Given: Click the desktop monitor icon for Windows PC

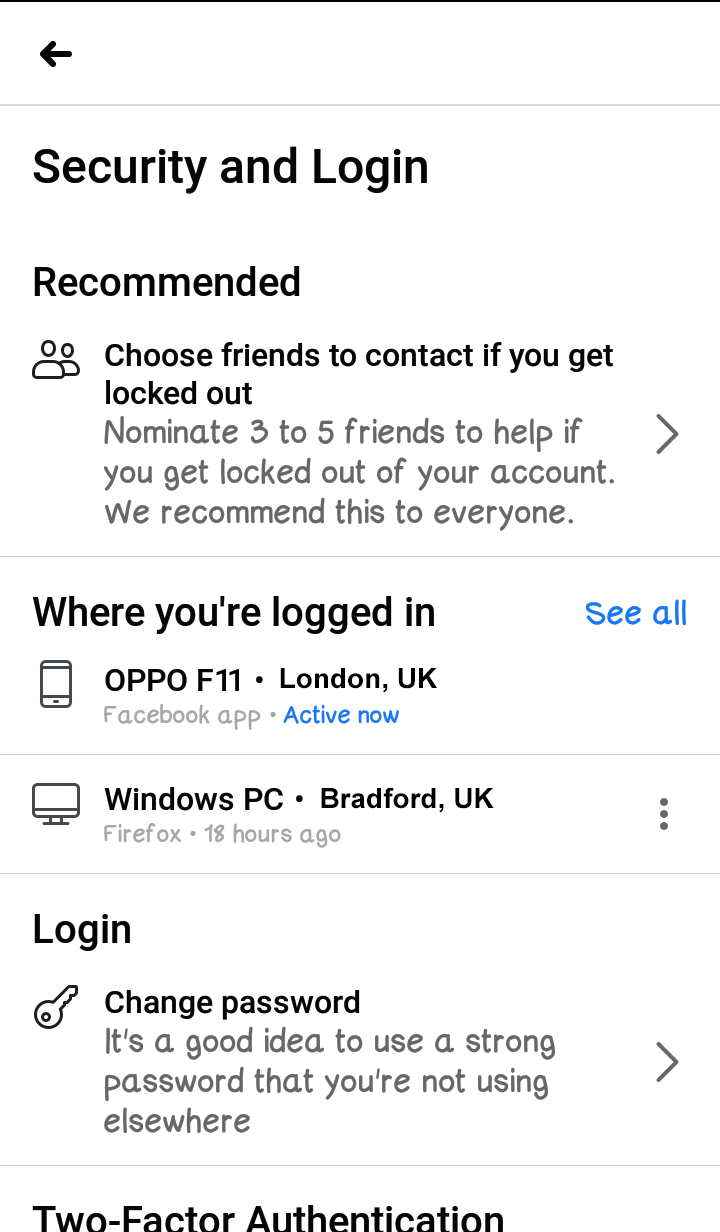Looking at the screenshot, I should [x=56, y=804].
